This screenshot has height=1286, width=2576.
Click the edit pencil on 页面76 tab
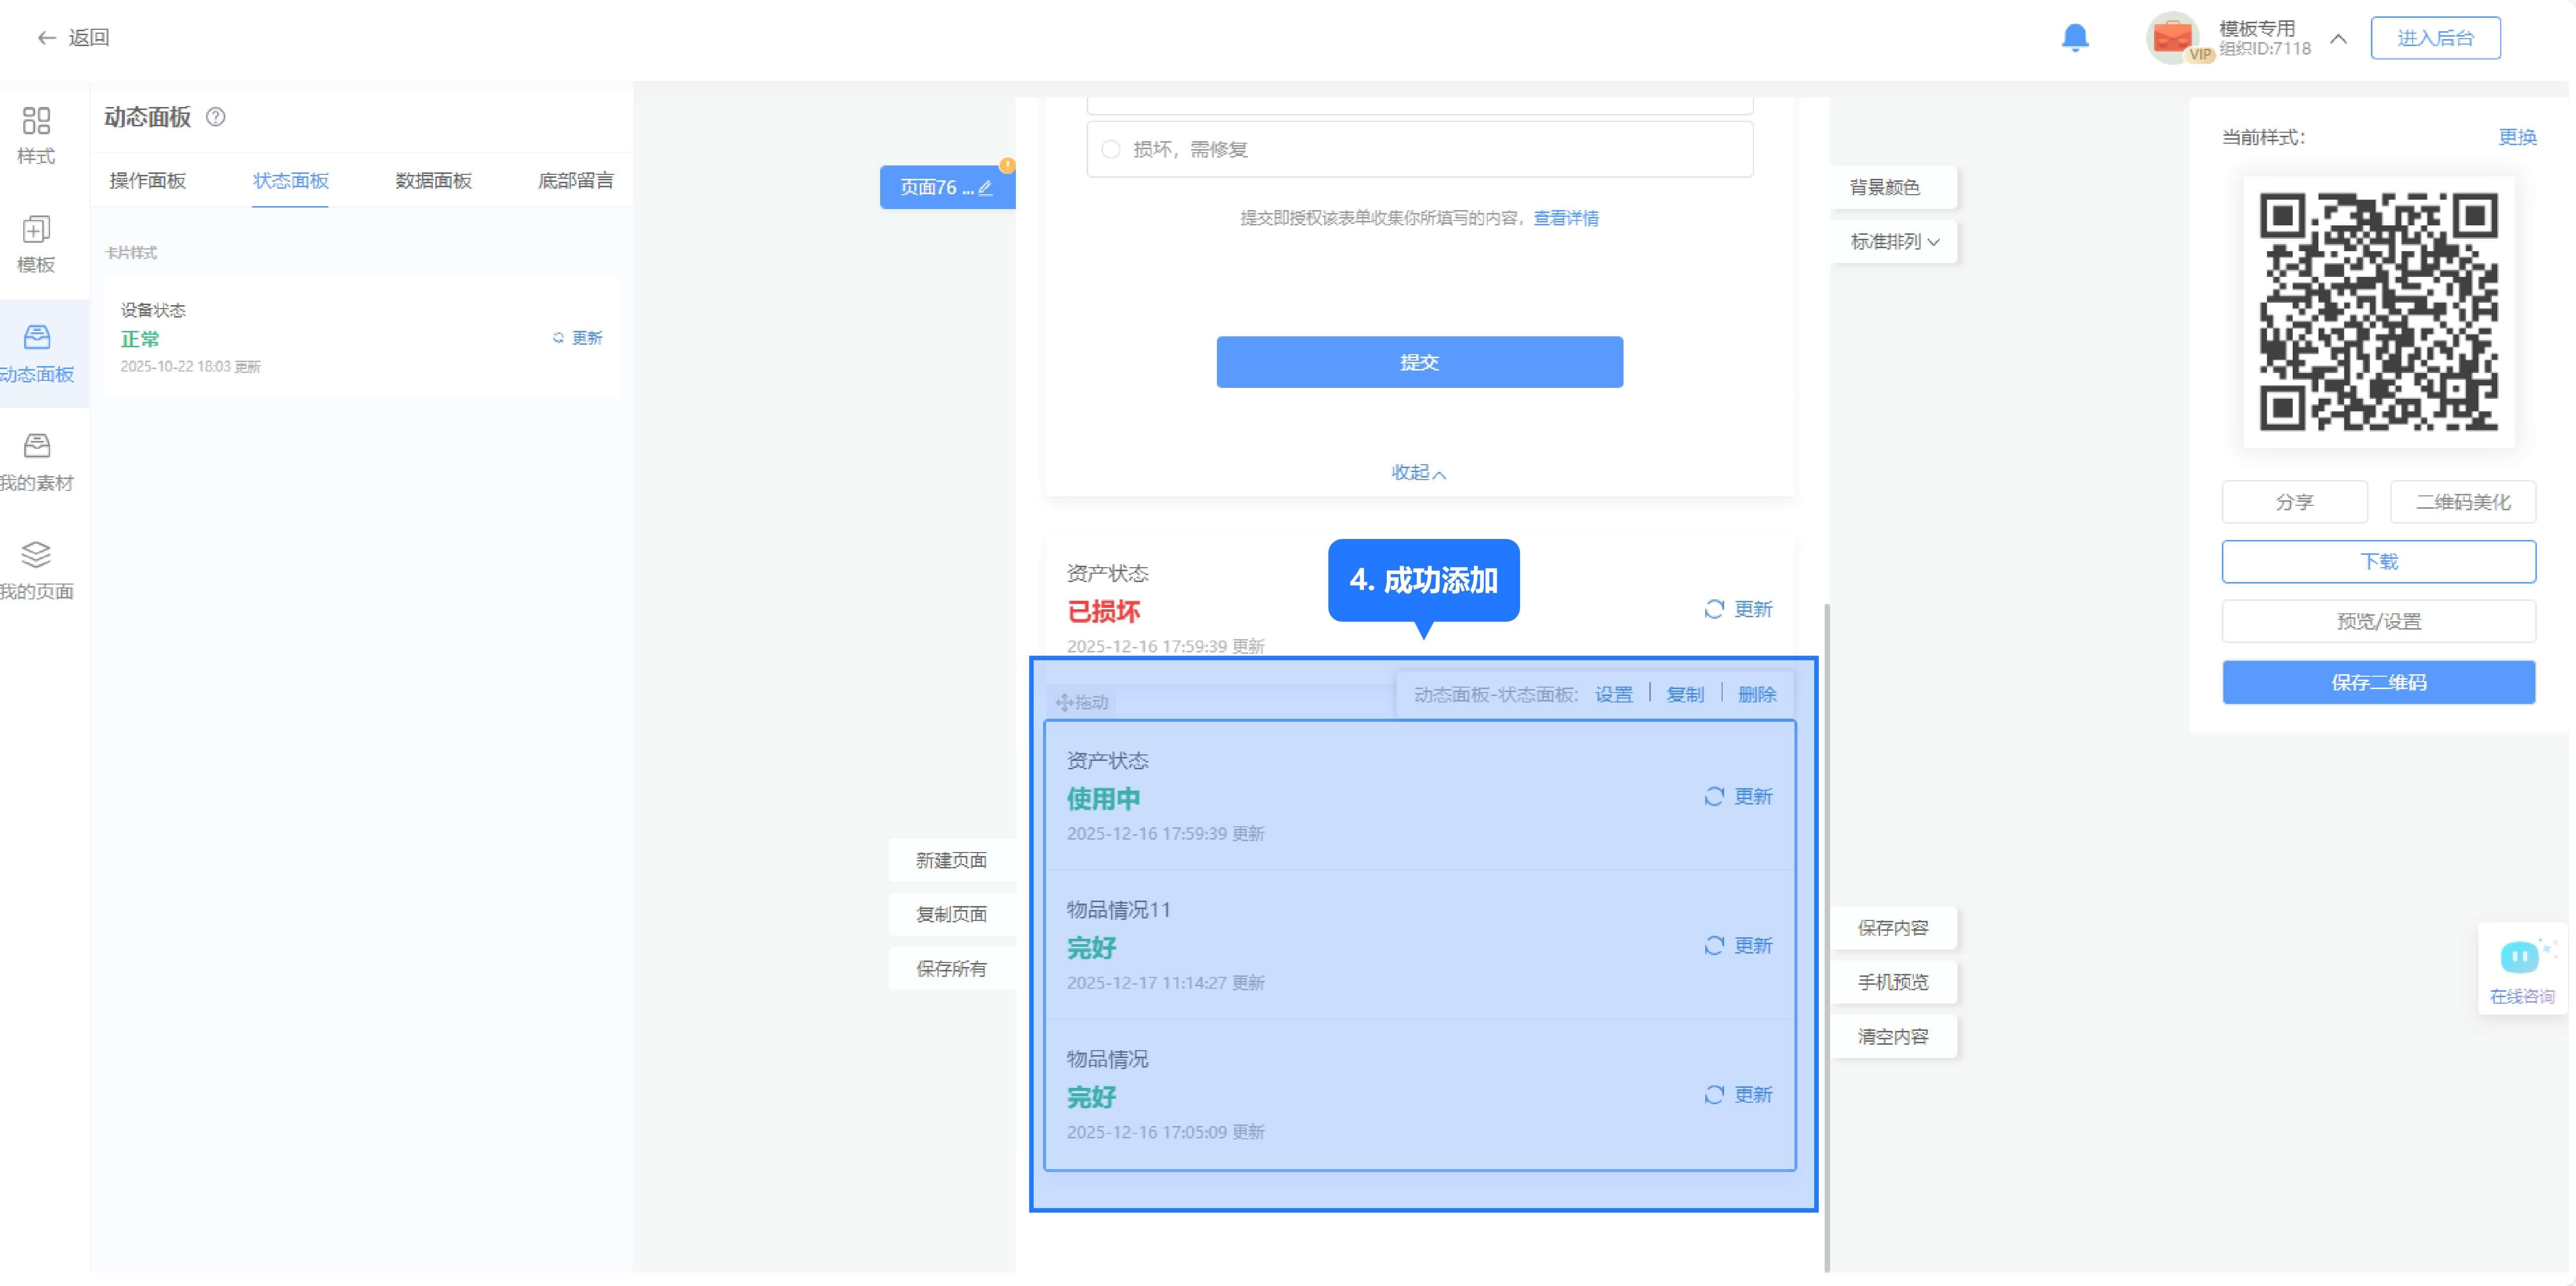pos(986,188)
